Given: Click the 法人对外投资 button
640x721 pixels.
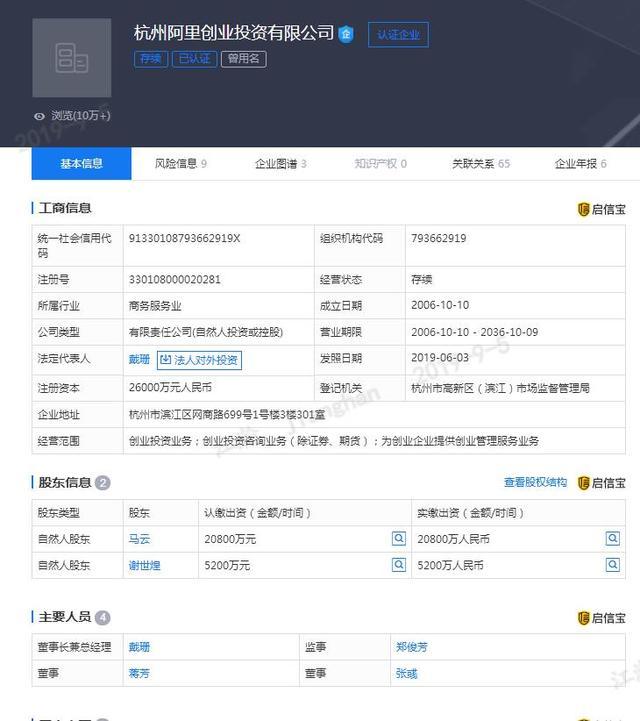Looking at the screenshot, I should 199,360.
